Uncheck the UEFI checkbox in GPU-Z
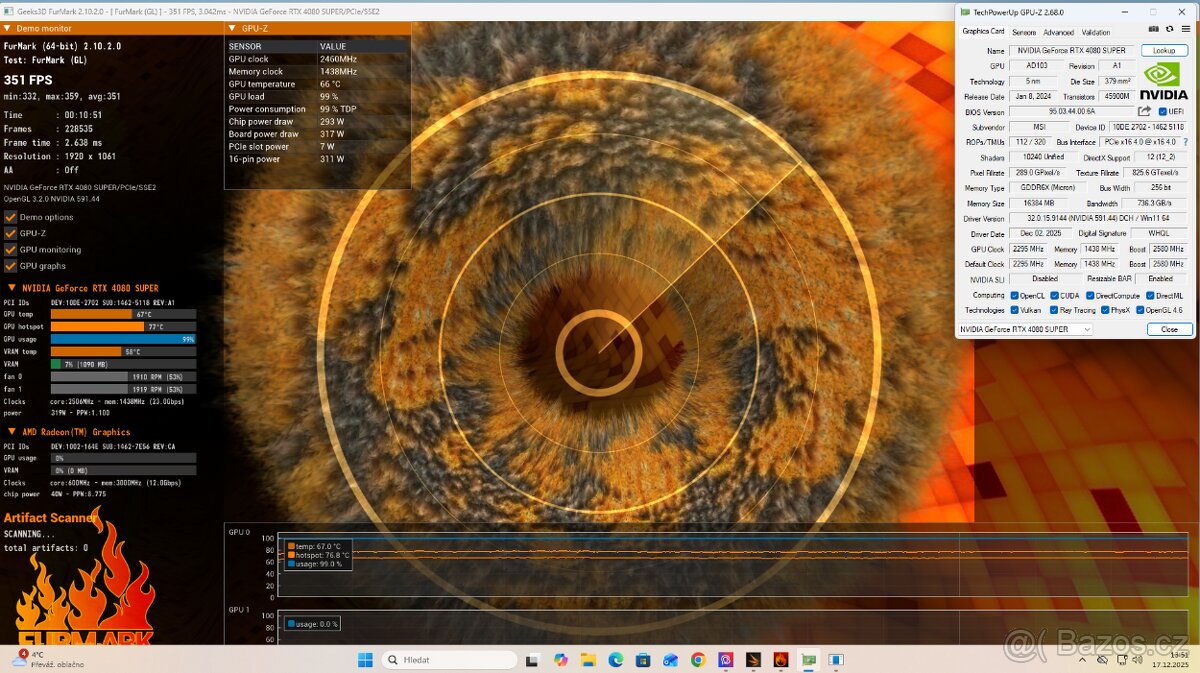The width and height of the screenshot is (1200, 673). (1162, 111)
